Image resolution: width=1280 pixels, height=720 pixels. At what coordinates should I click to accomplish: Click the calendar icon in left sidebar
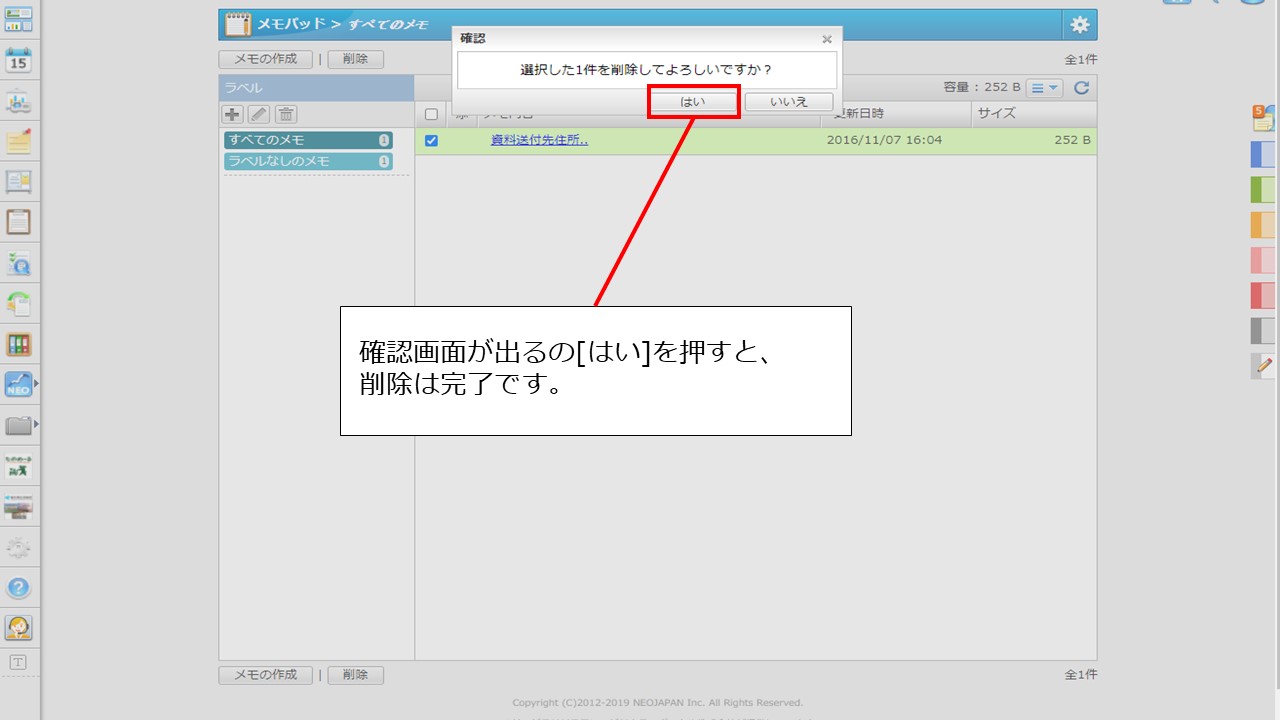click(19, 60)
